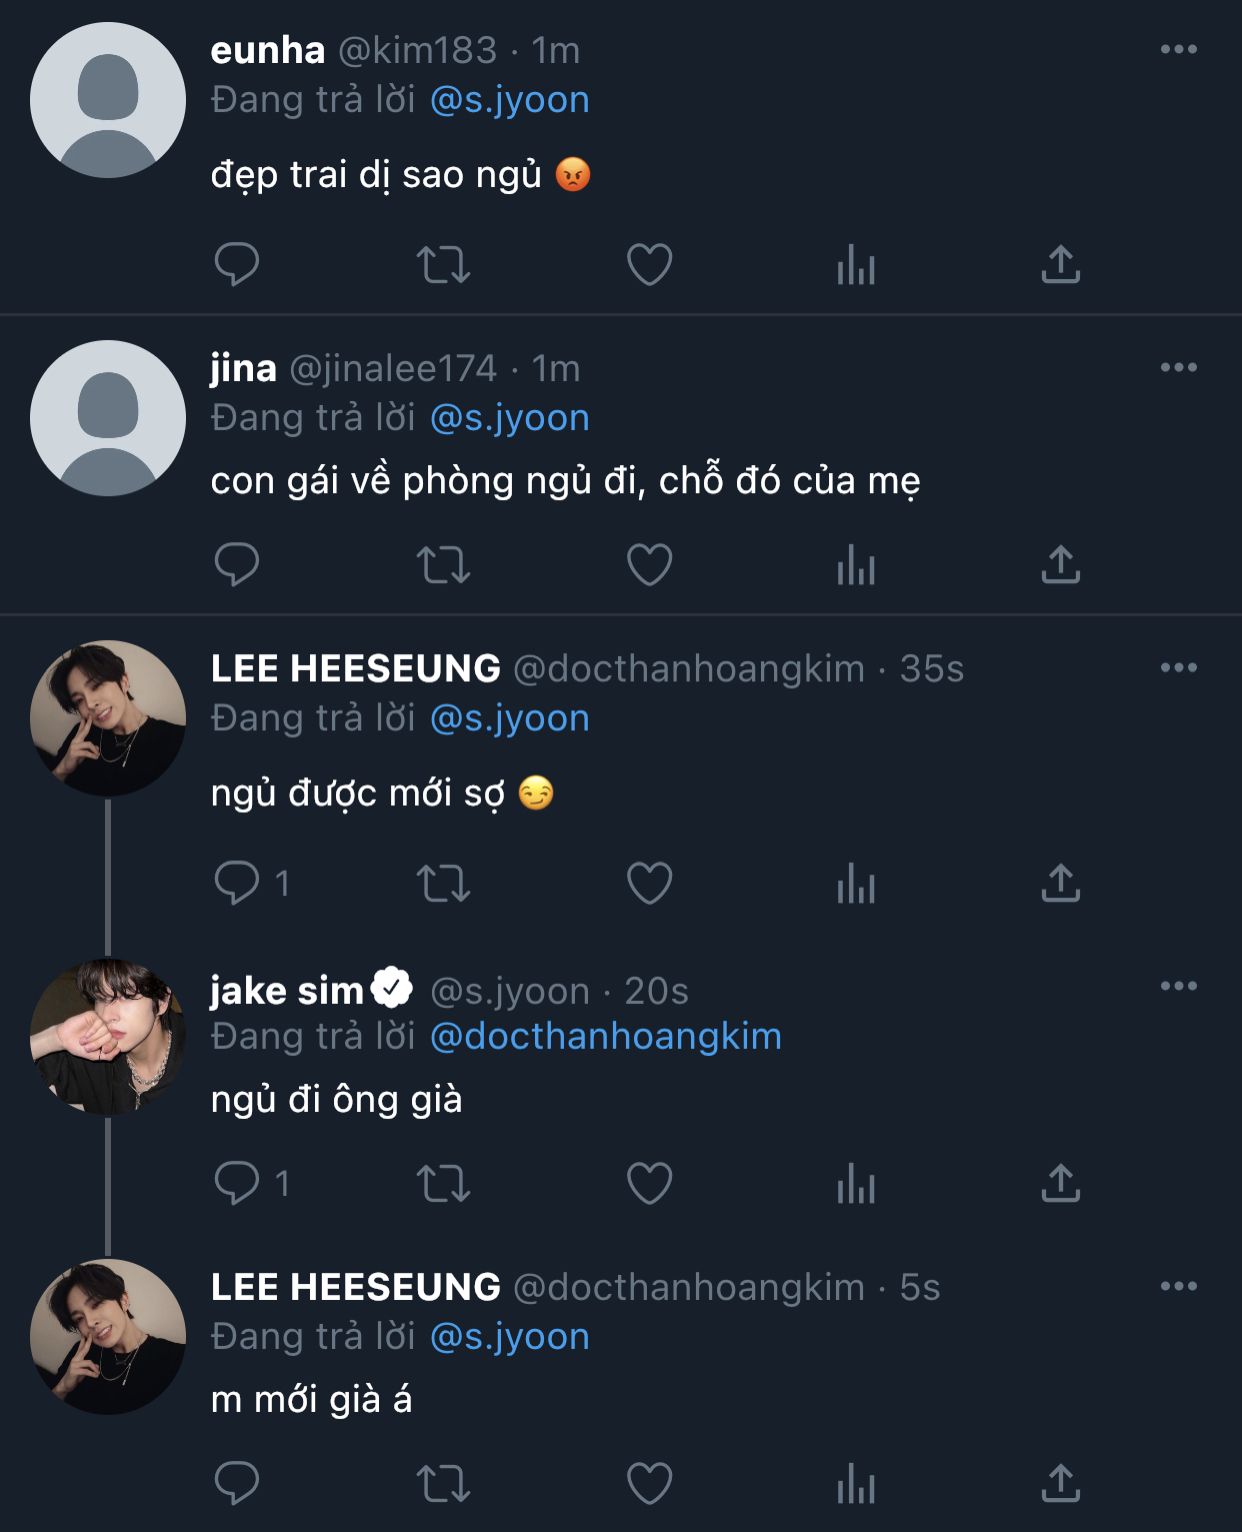Retweet jake sim's tweet 'ngủ đi ông già'
1242x1532 pixels.
point(443,1183)
